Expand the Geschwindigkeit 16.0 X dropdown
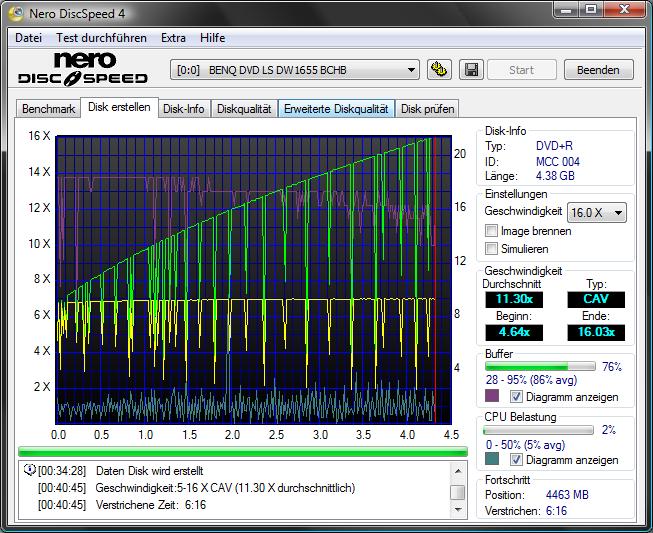 coord(596,212)
